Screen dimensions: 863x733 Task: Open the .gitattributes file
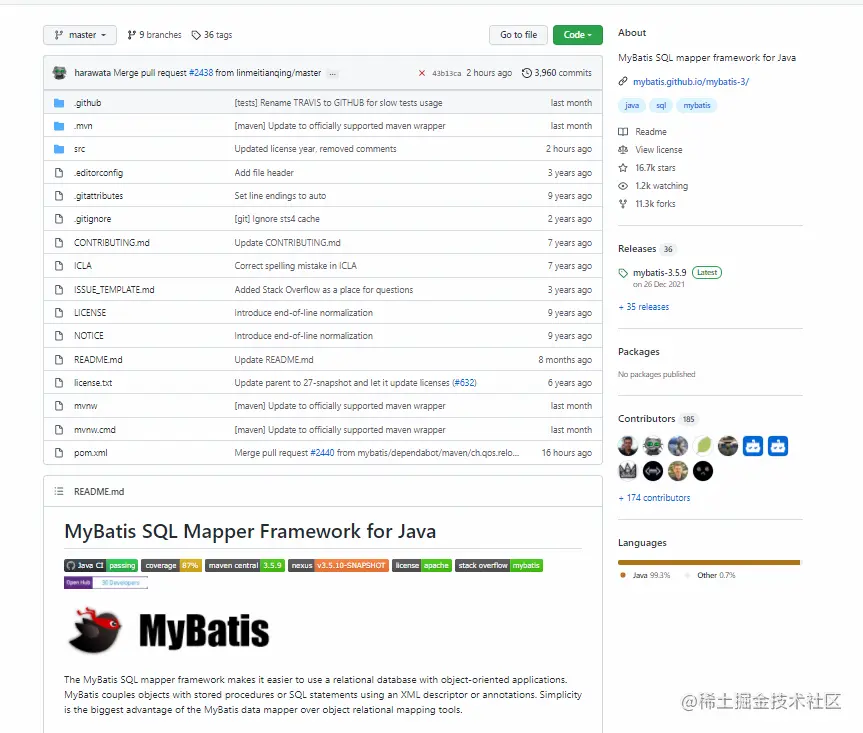(x=99, y=196)
